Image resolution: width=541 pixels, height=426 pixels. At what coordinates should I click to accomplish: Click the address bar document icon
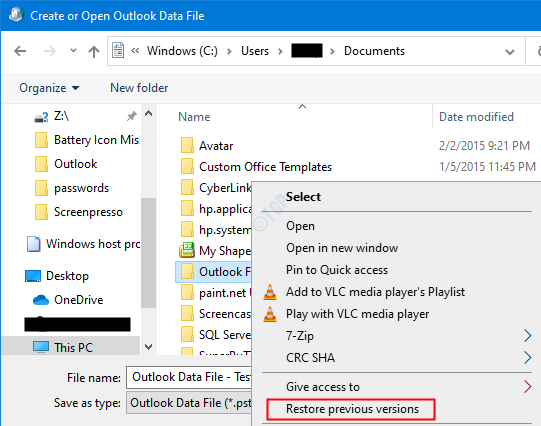click(x=118, y=50)
